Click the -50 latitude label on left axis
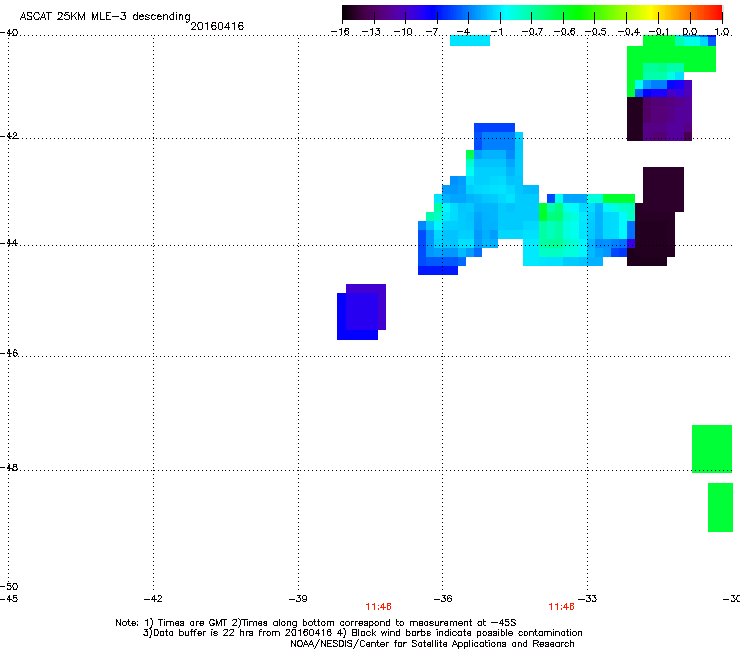 (9, 586)
